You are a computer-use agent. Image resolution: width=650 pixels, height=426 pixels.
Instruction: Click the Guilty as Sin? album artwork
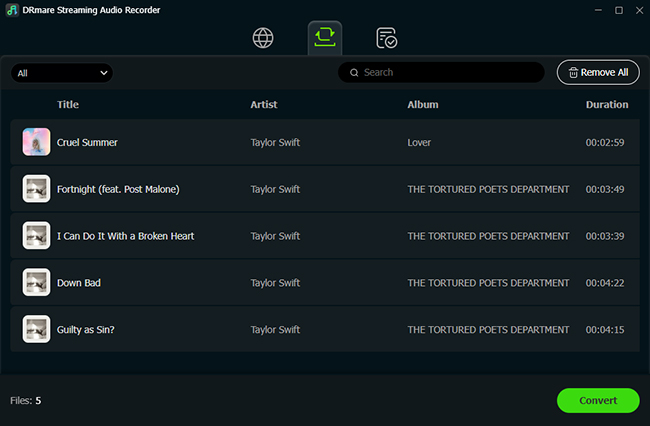[x=36, y=329]
